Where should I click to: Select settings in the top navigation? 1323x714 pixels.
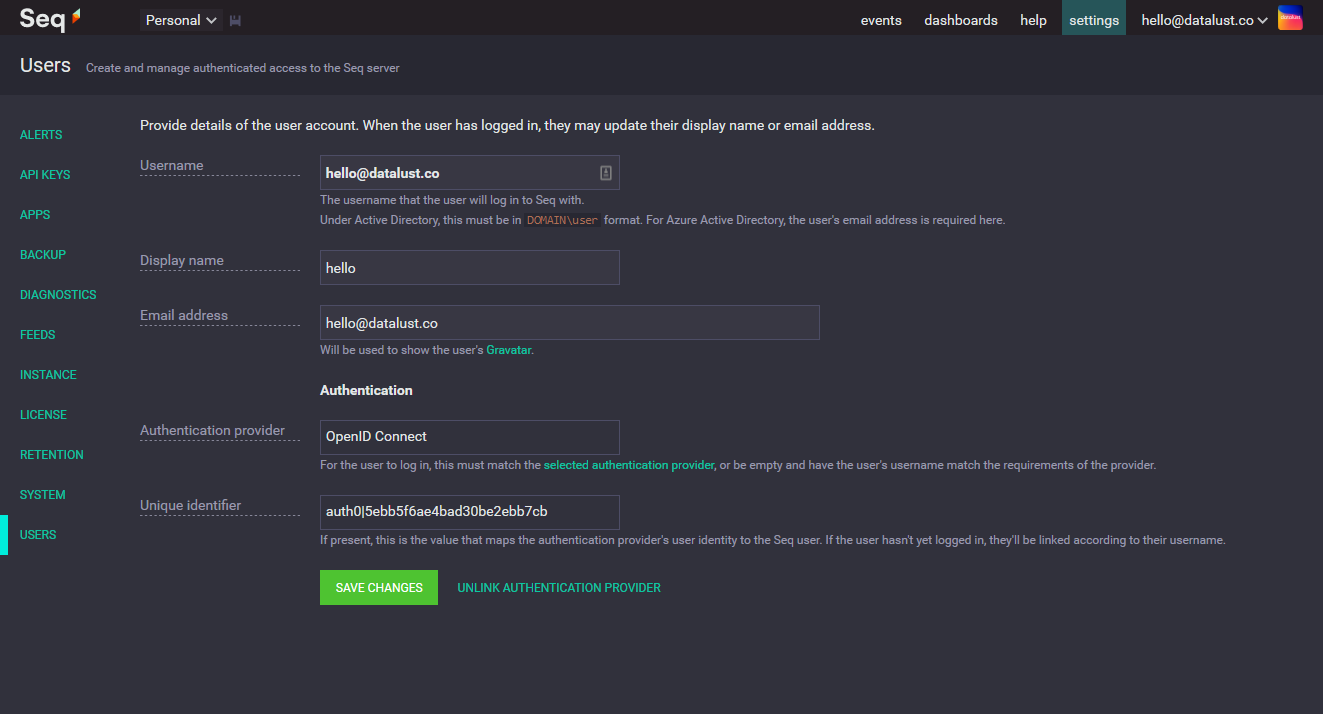click(x=1094, y=19)
